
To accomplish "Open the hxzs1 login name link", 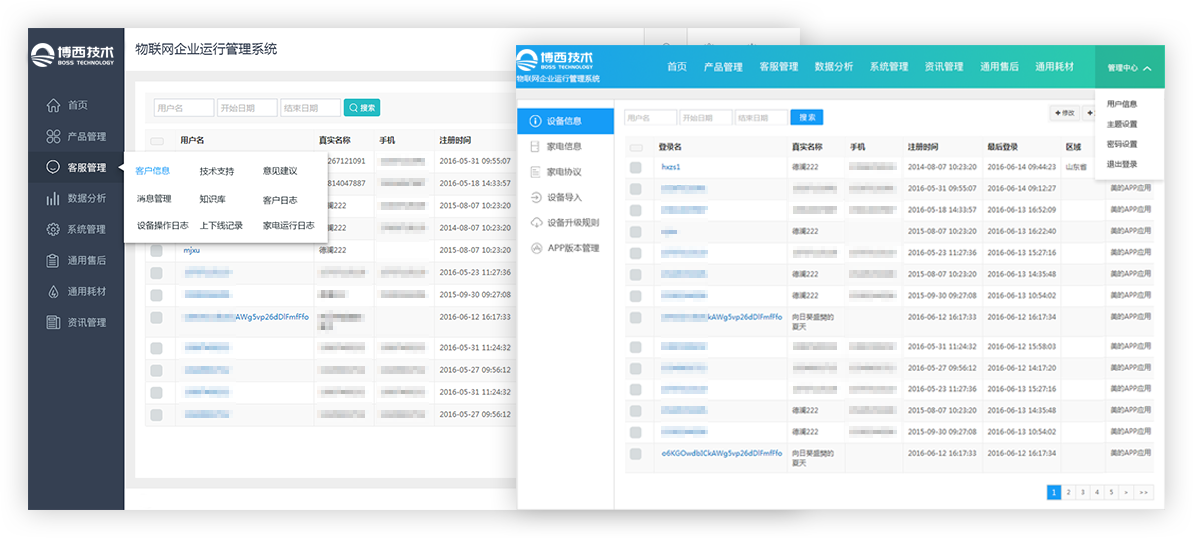I will 670,167.
